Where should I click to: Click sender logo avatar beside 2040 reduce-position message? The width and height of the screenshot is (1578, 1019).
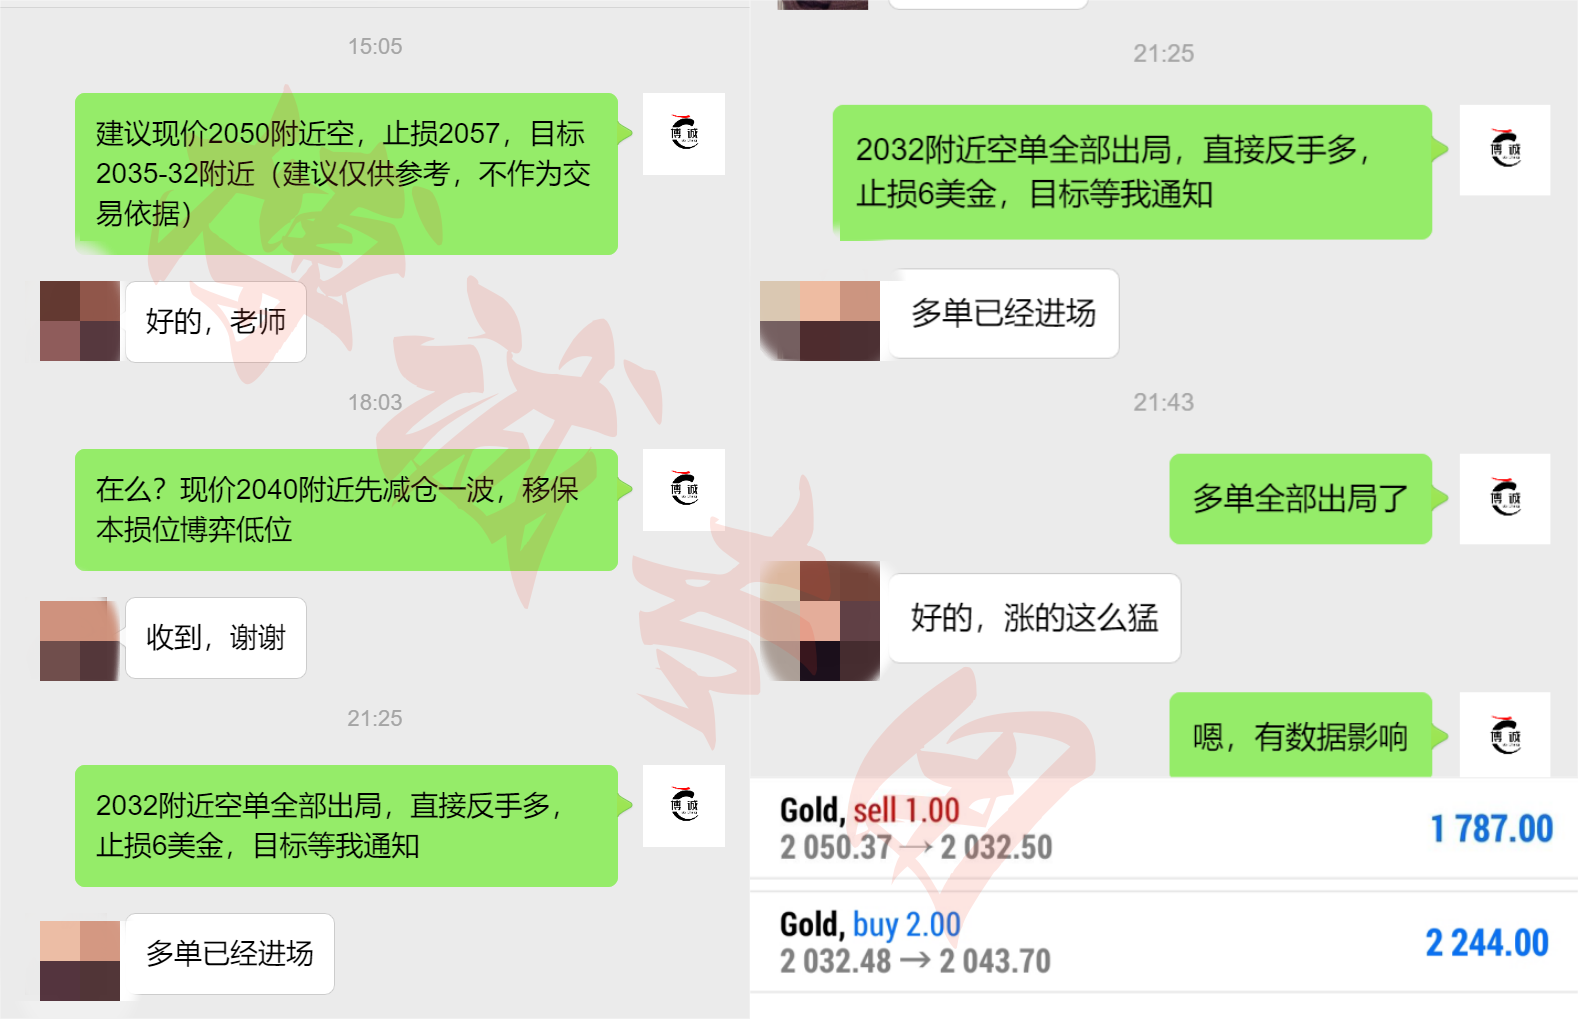[684, 490]
